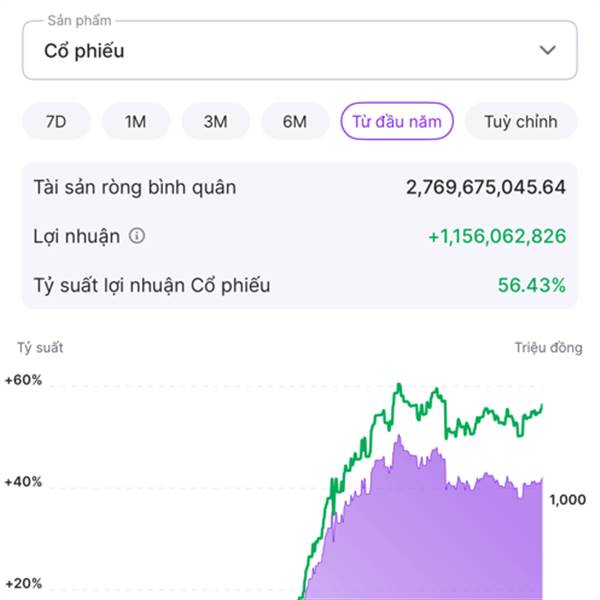Click the green return line peak on chart

(398, 385)
